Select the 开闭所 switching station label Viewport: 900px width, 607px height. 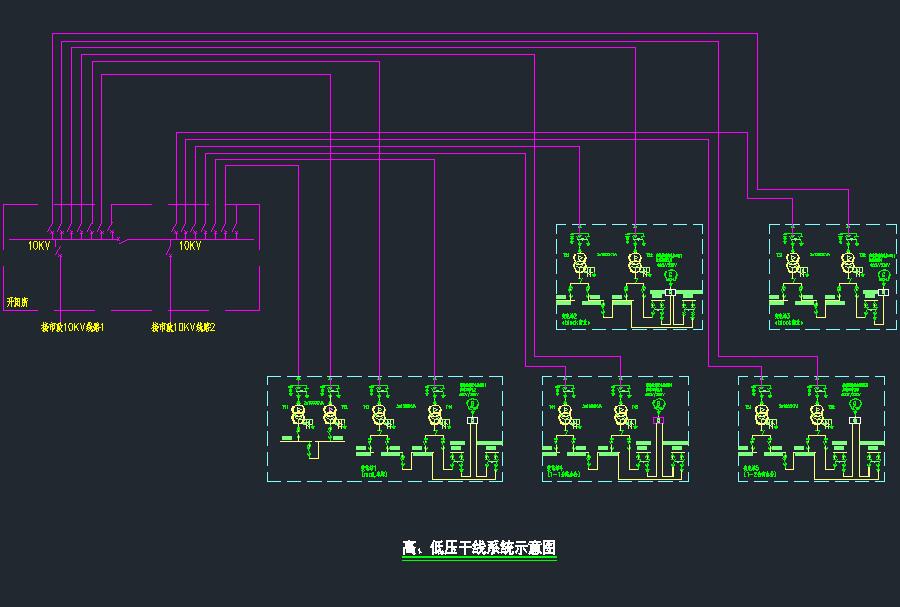click(x=17, y=301)
